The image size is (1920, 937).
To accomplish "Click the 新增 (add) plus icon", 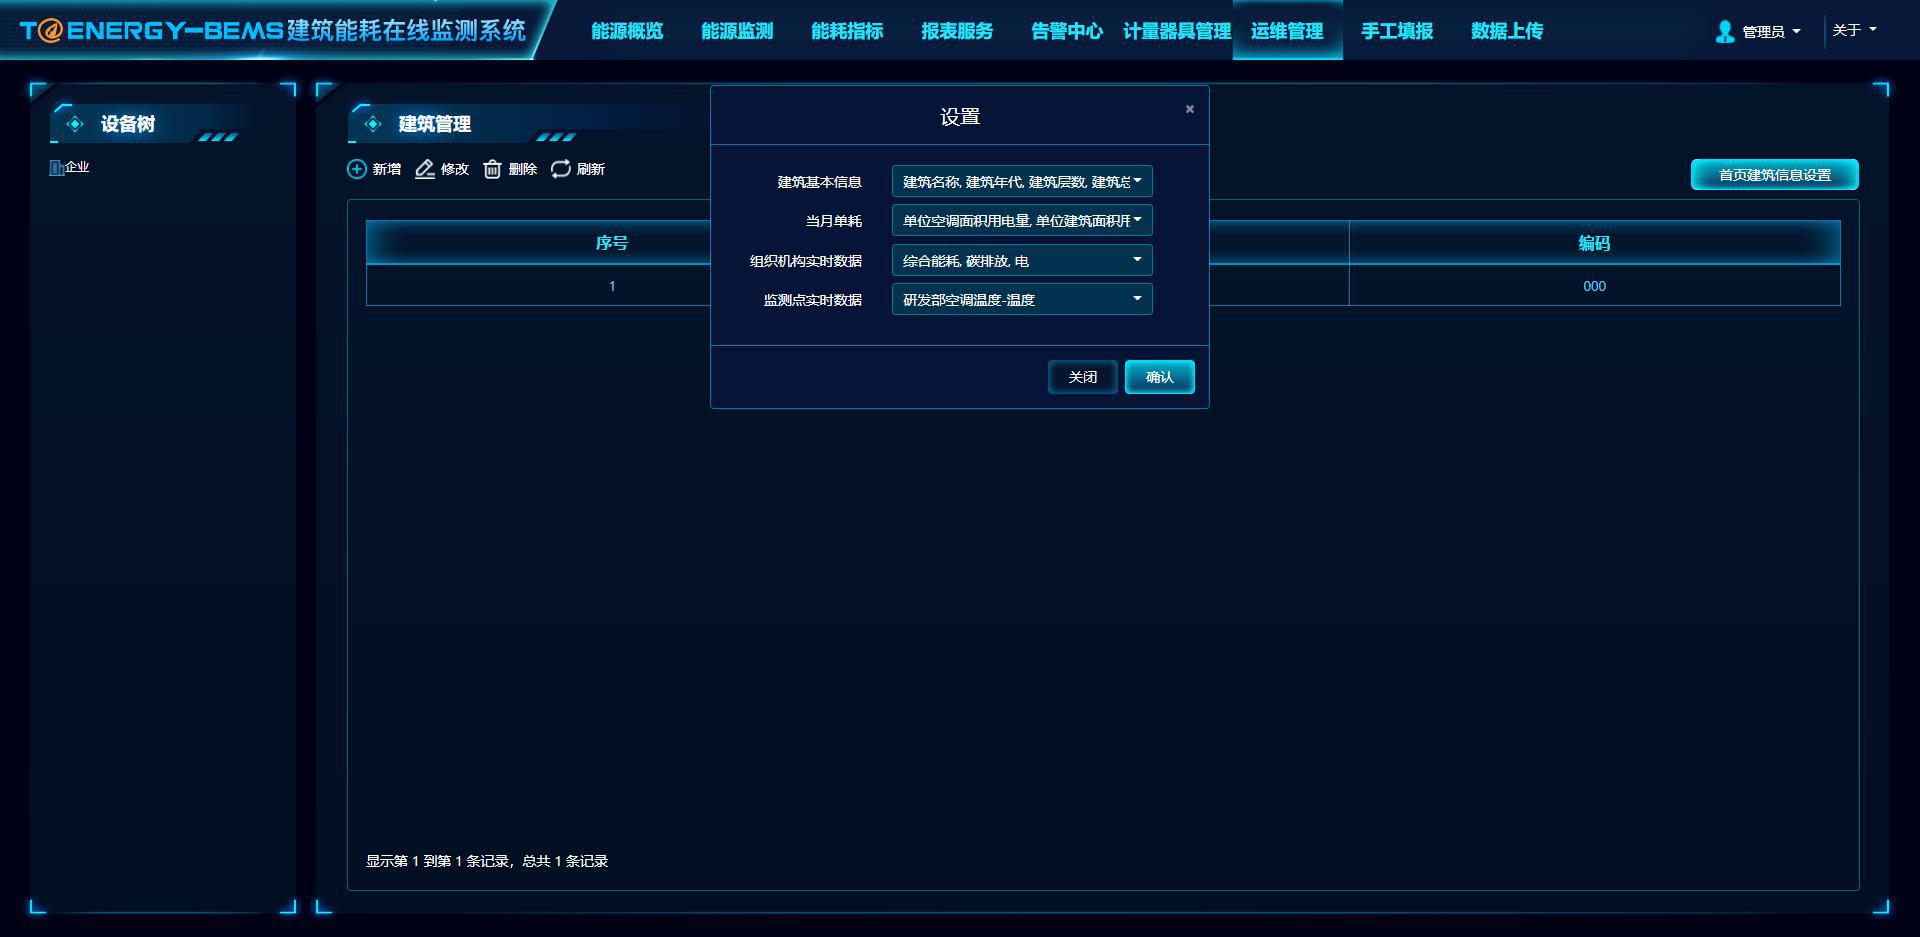I will tap(357, 169).
